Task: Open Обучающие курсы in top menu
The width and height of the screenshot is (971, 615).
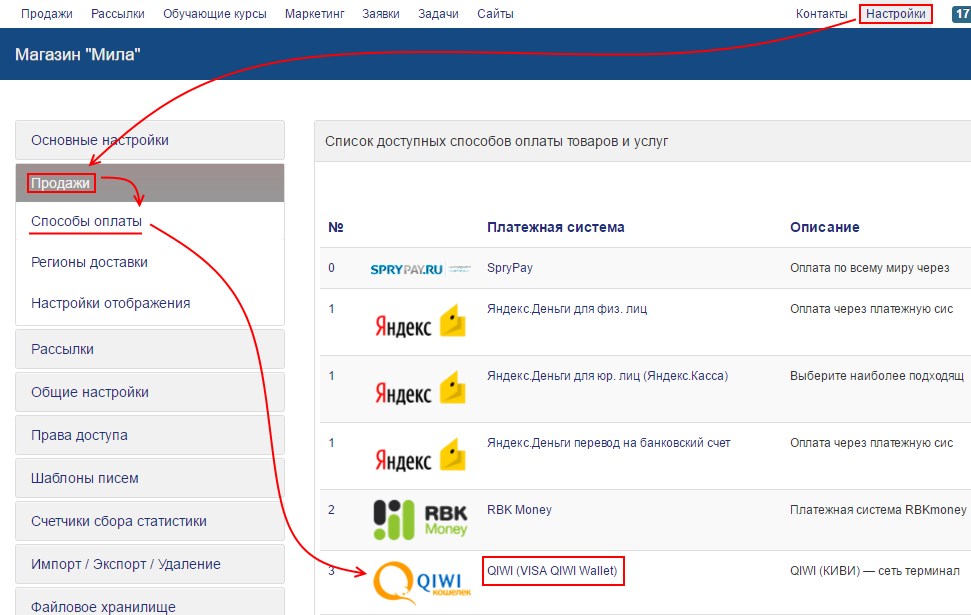Action: (x=214, y=14)
